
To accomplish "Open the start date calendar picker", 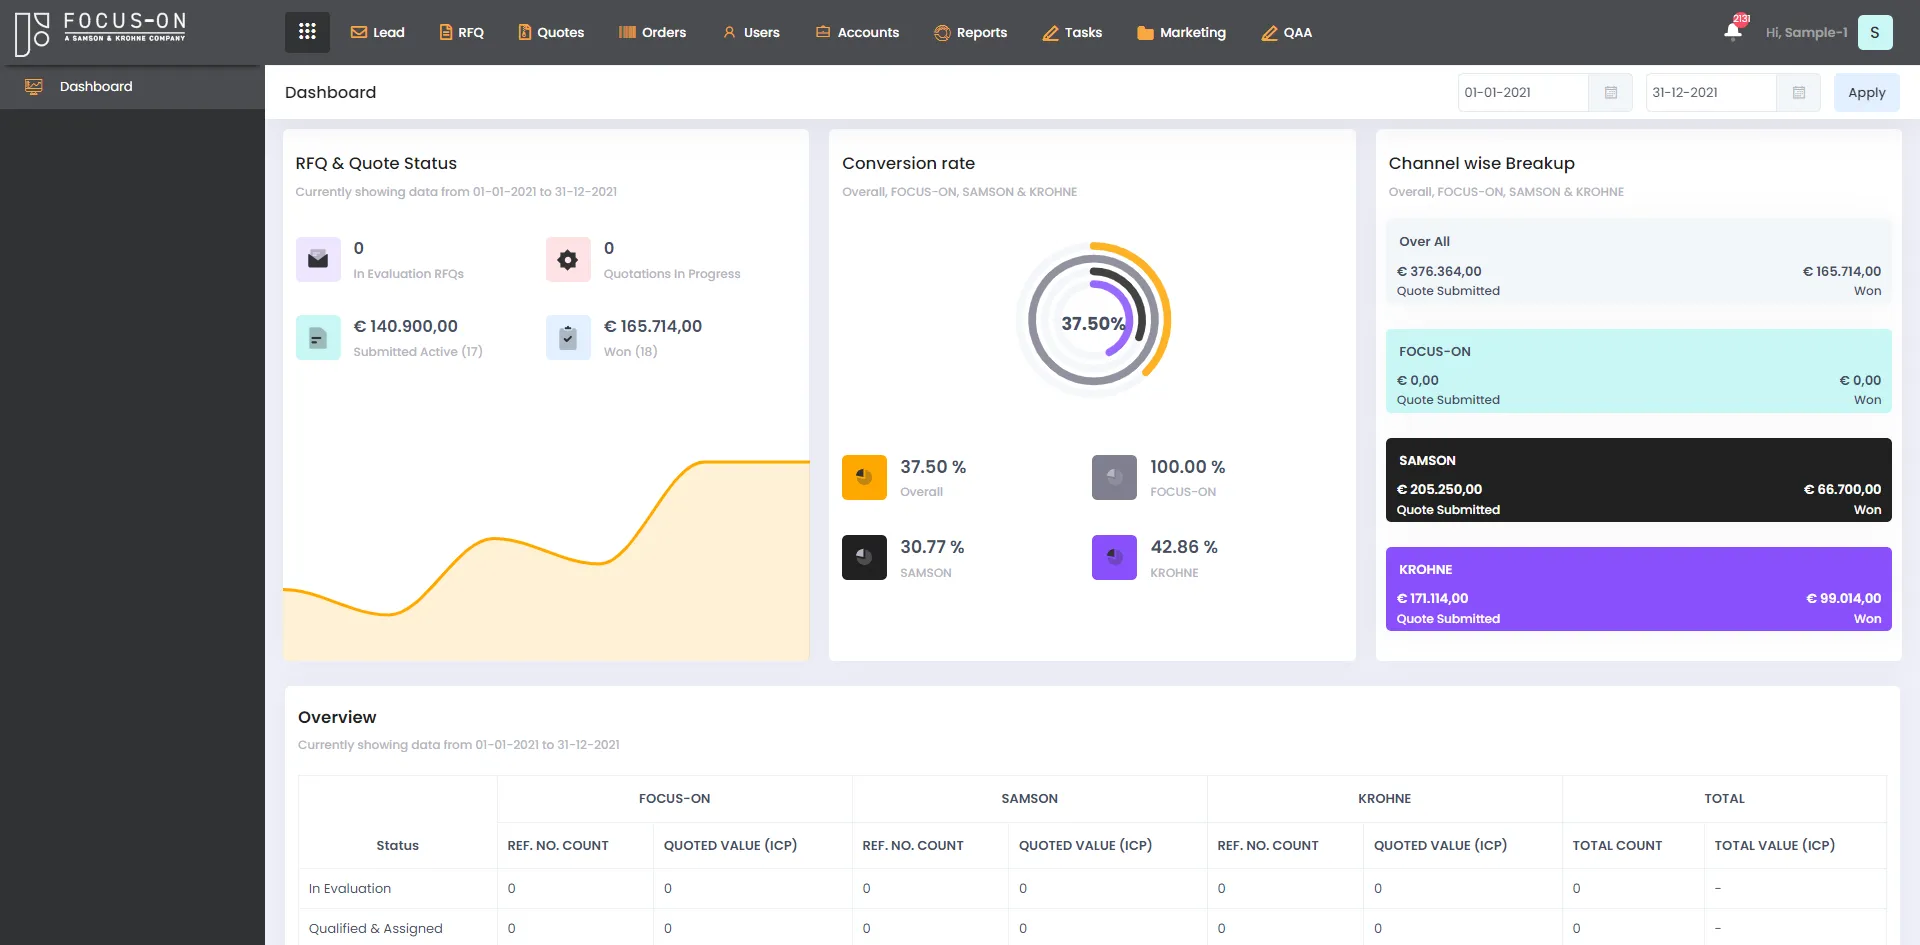I will (1609, 92).
